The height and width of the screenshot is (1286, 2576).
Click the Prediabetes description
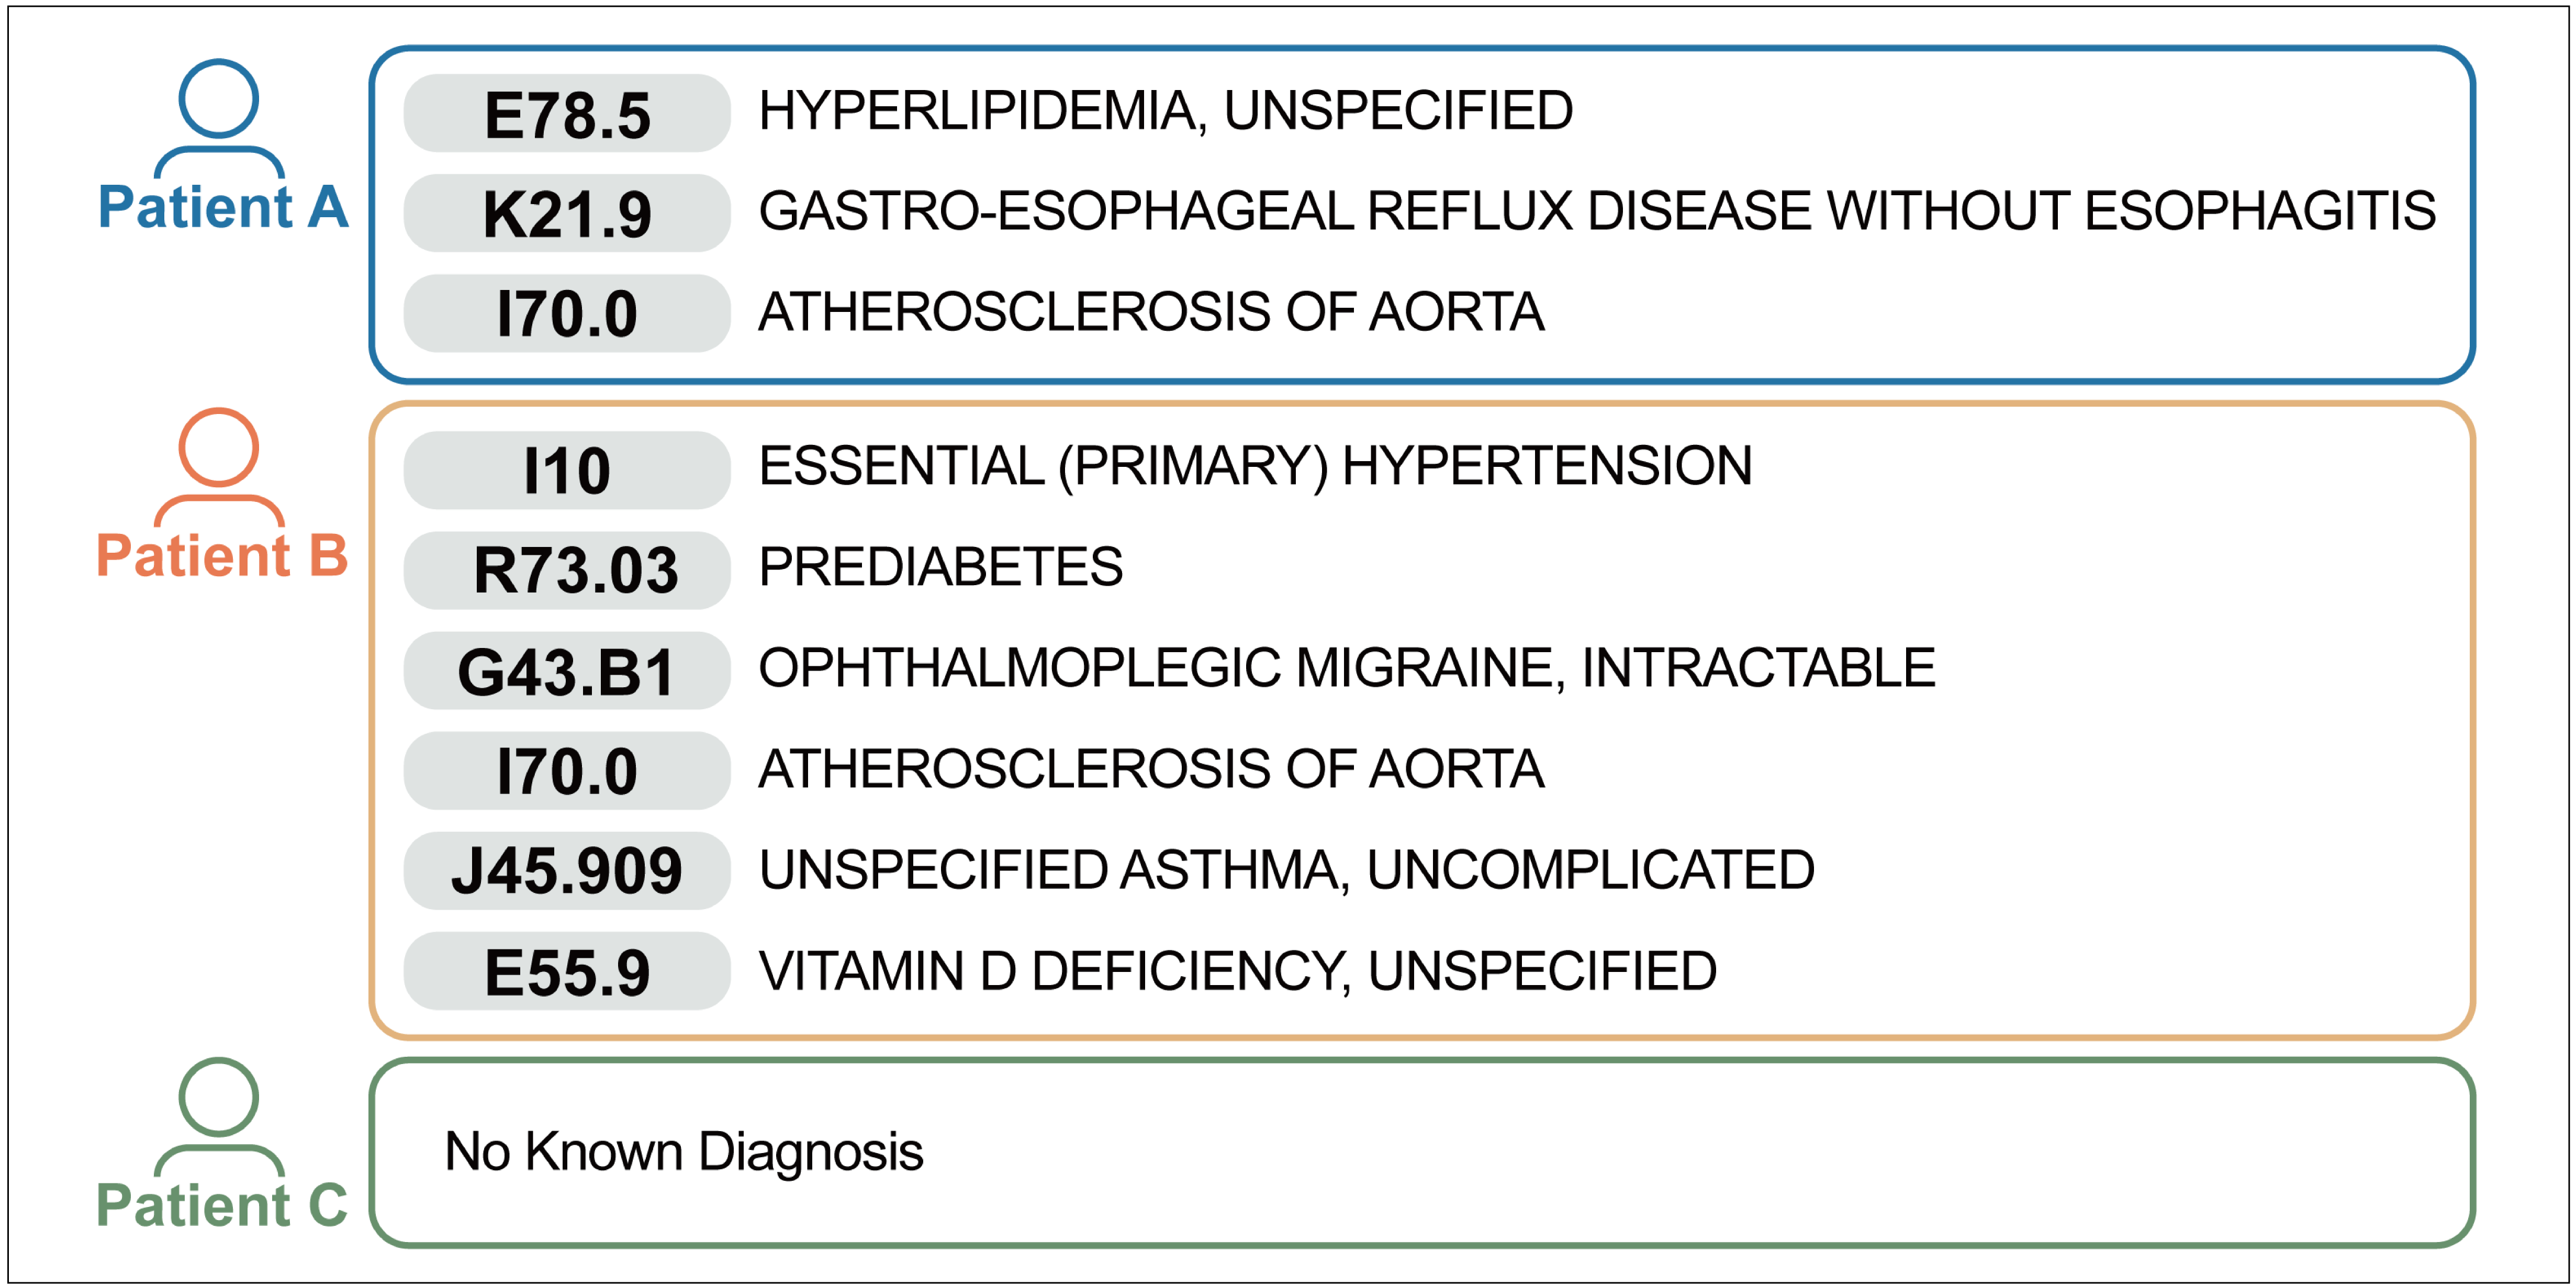(x=941, y=567)
